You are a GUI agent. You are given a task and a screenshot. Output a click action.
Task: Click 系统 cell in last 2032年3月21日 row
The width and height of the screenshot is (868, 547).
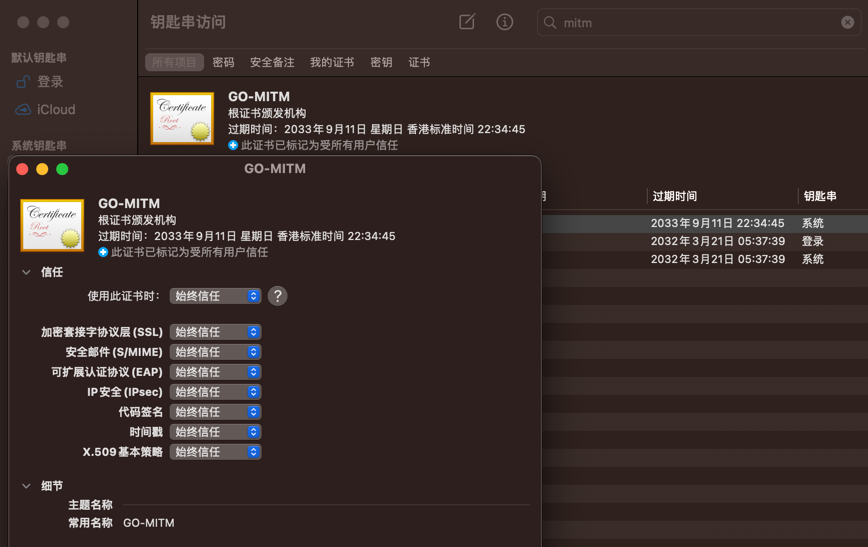813,259
